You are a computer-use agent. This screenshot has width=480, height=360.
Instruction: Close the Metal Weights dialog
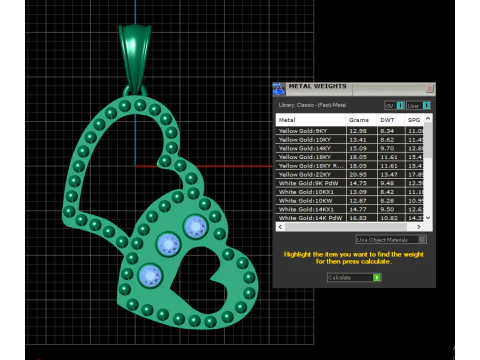(x=429, y=88)
